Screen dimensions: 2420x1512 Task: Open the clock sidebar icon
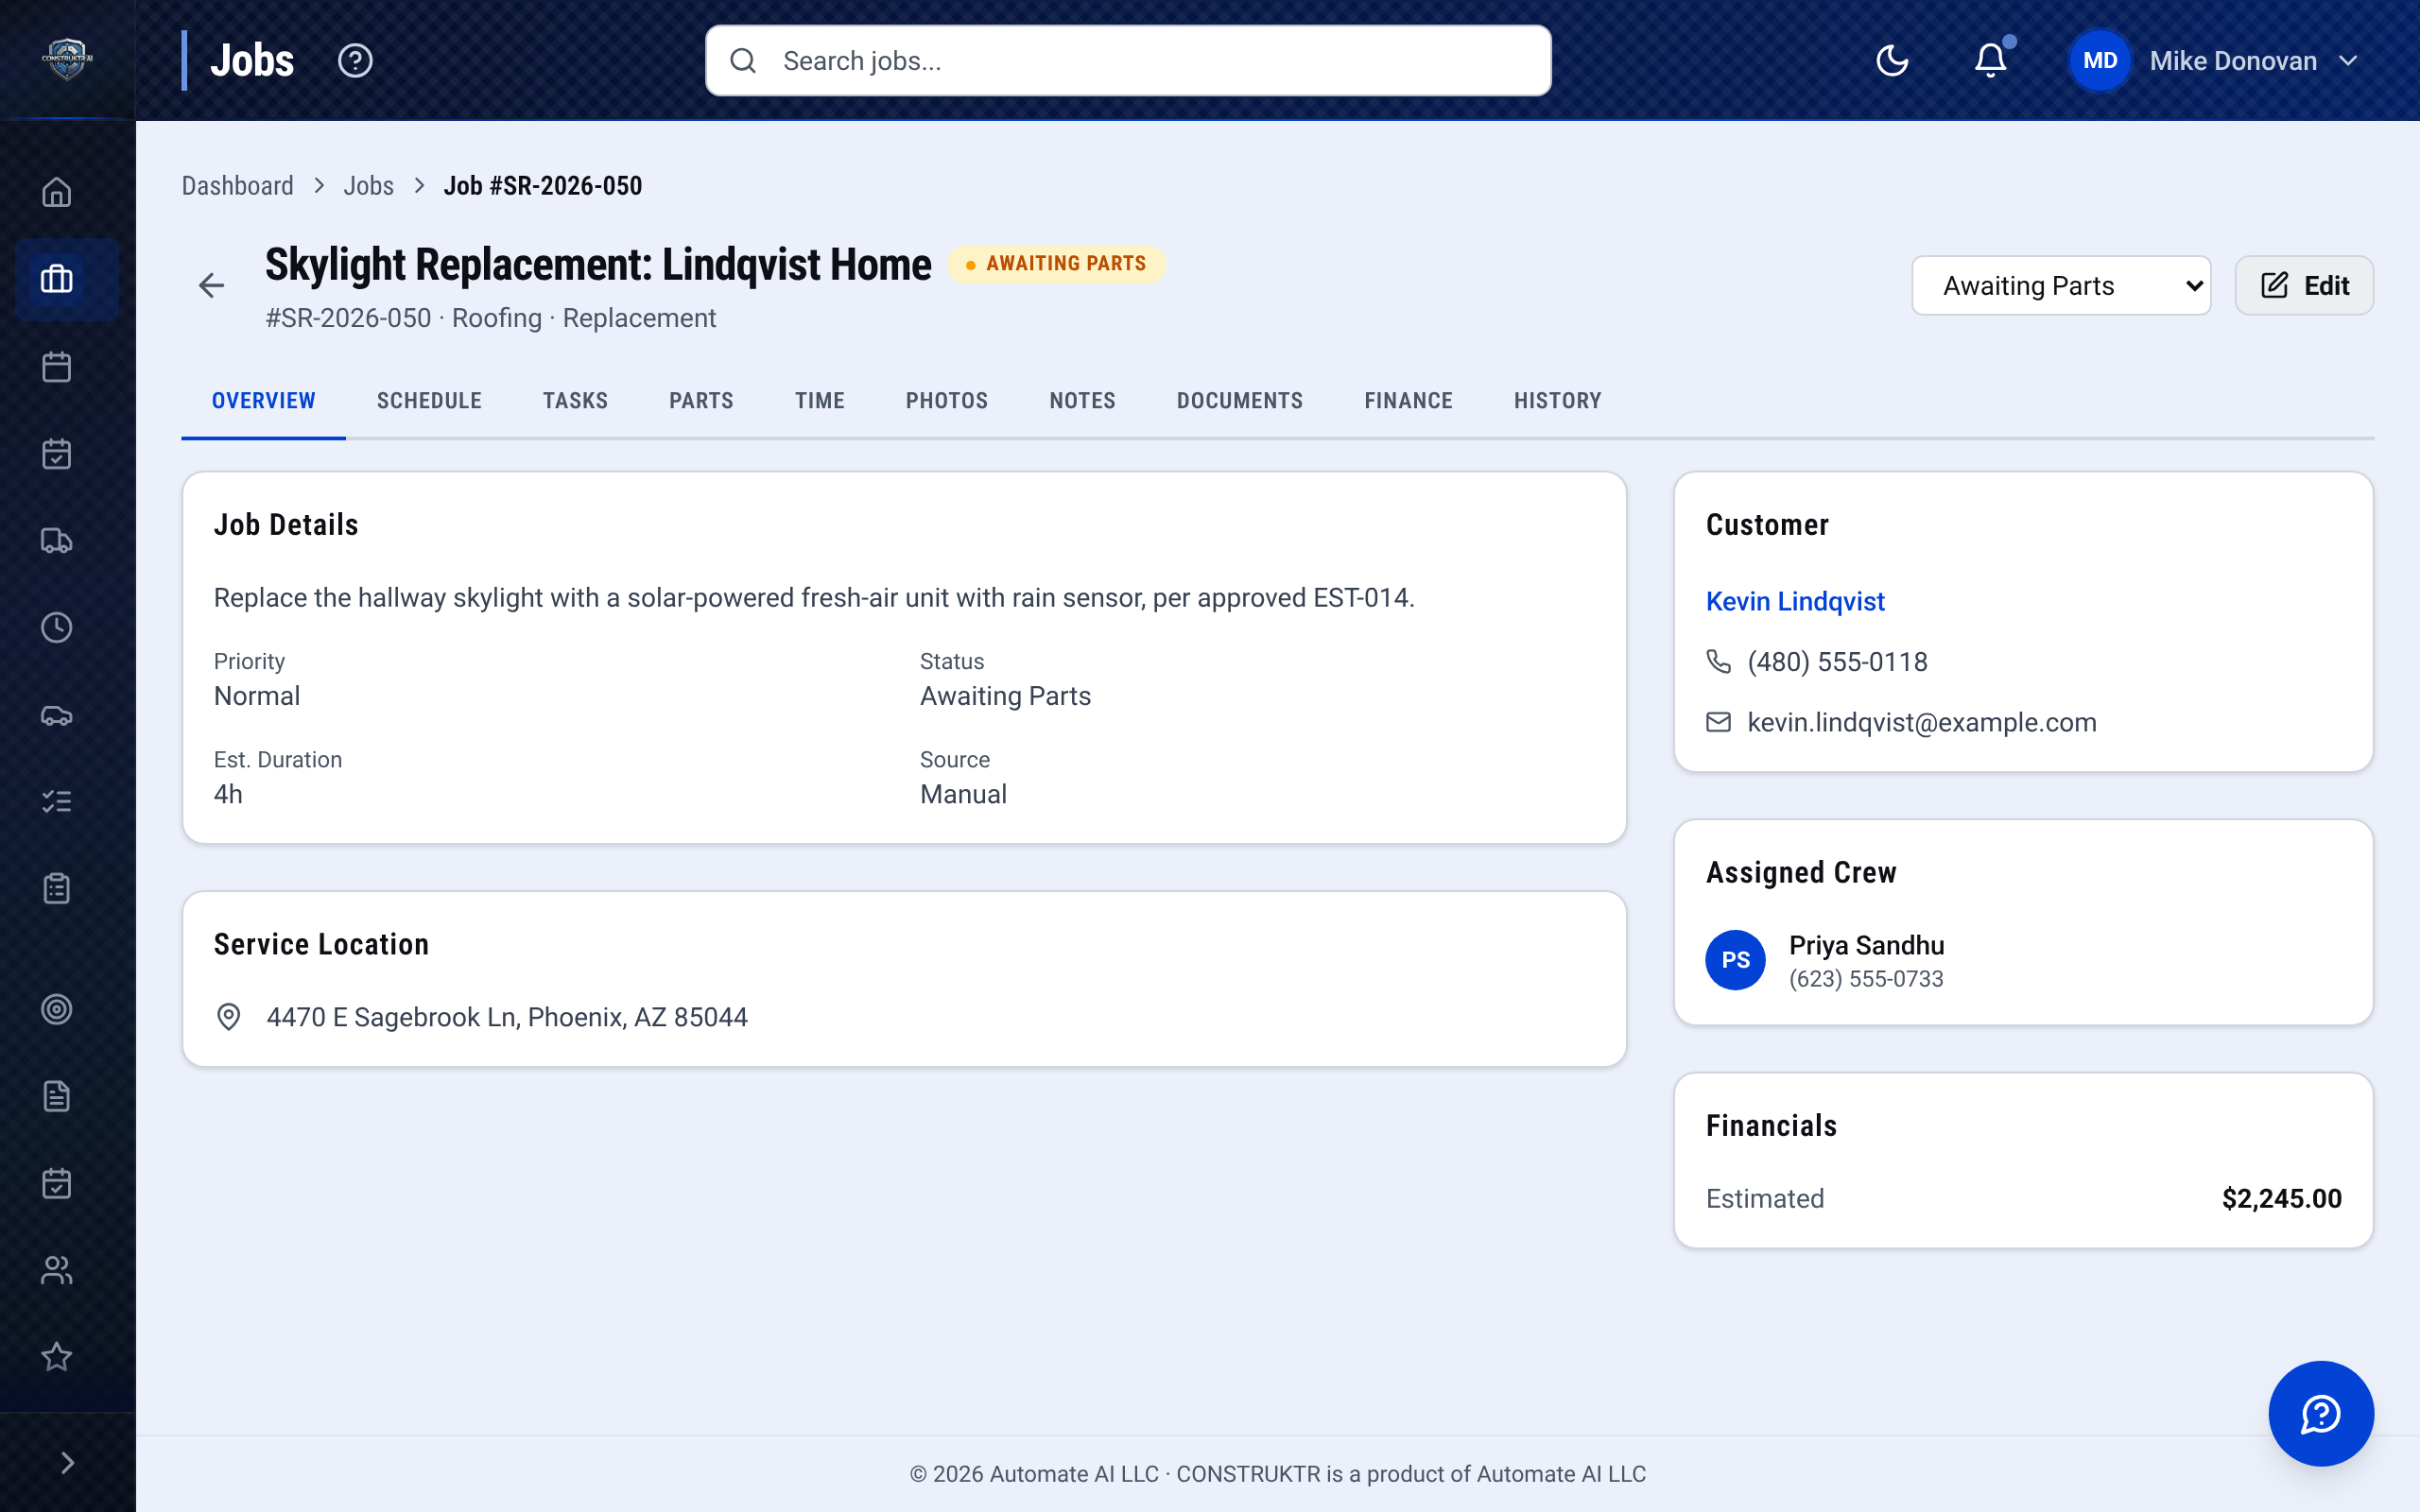coord(57,628)
